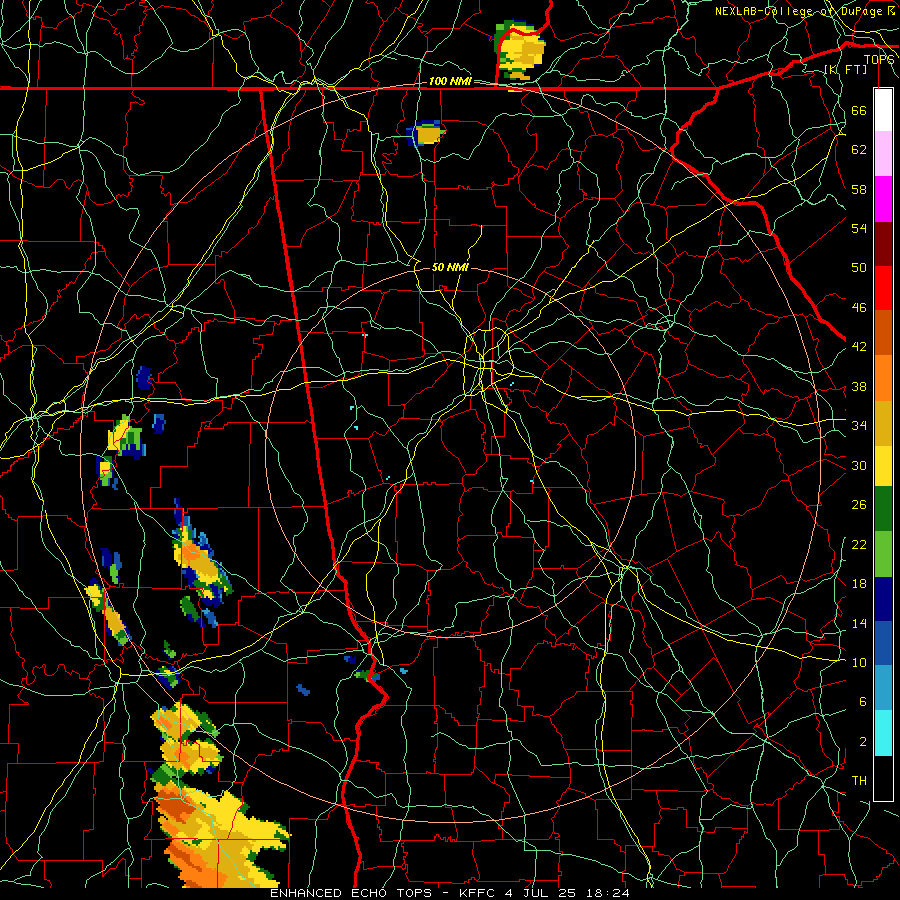The height and width of the screenshot is (900, 900).
Task: Click the legend value 14
Action: pyautogui.click(x=859, y=623)
